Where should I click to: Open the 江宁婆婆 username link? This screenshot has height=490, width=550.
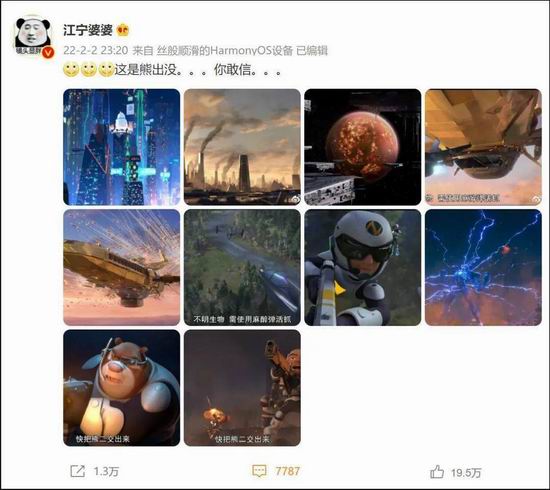[x=88, y=30]
